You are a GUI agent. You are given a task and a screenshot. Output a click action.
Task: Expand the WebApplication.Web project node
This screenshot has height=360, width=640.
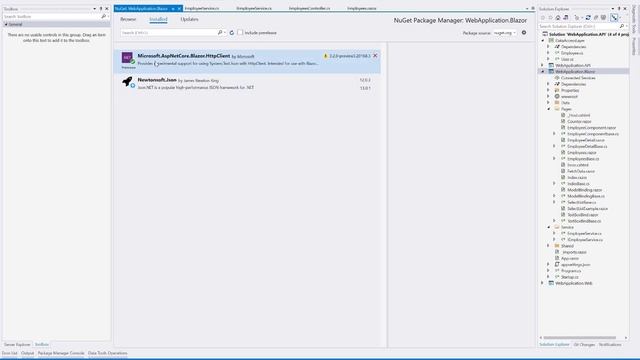click(543, 283)
